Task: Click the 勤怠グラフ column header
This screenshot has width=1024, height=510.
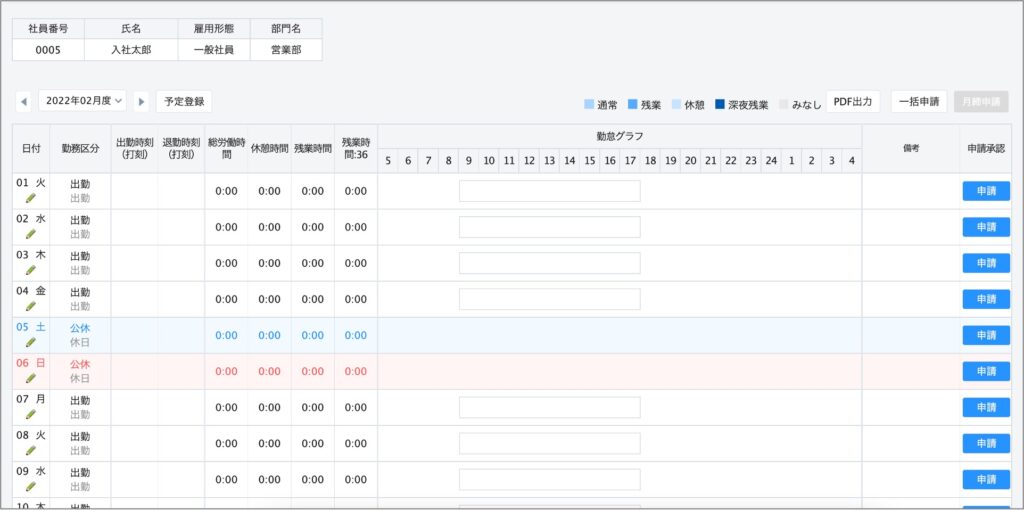Action: coord(619,136)
